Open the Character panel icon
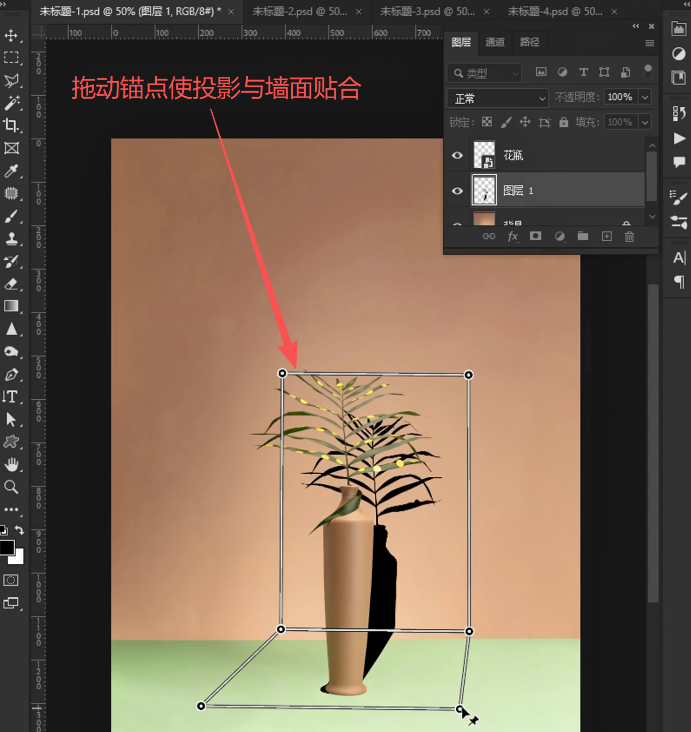691x732 pixels. [x=679, y=258]
